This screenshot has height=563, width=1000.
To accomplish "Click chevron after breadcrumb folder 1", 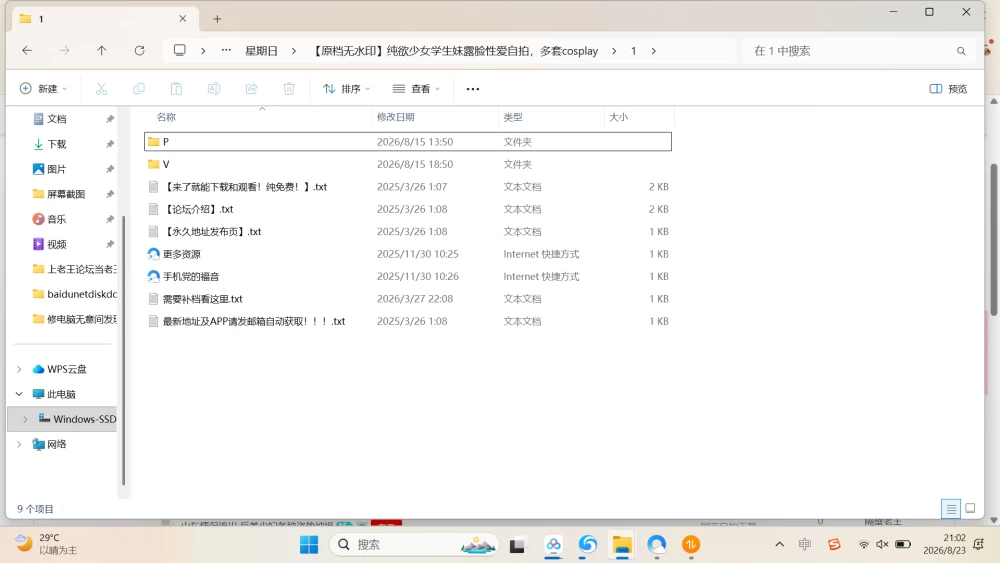I will click(x=654, y=51).
